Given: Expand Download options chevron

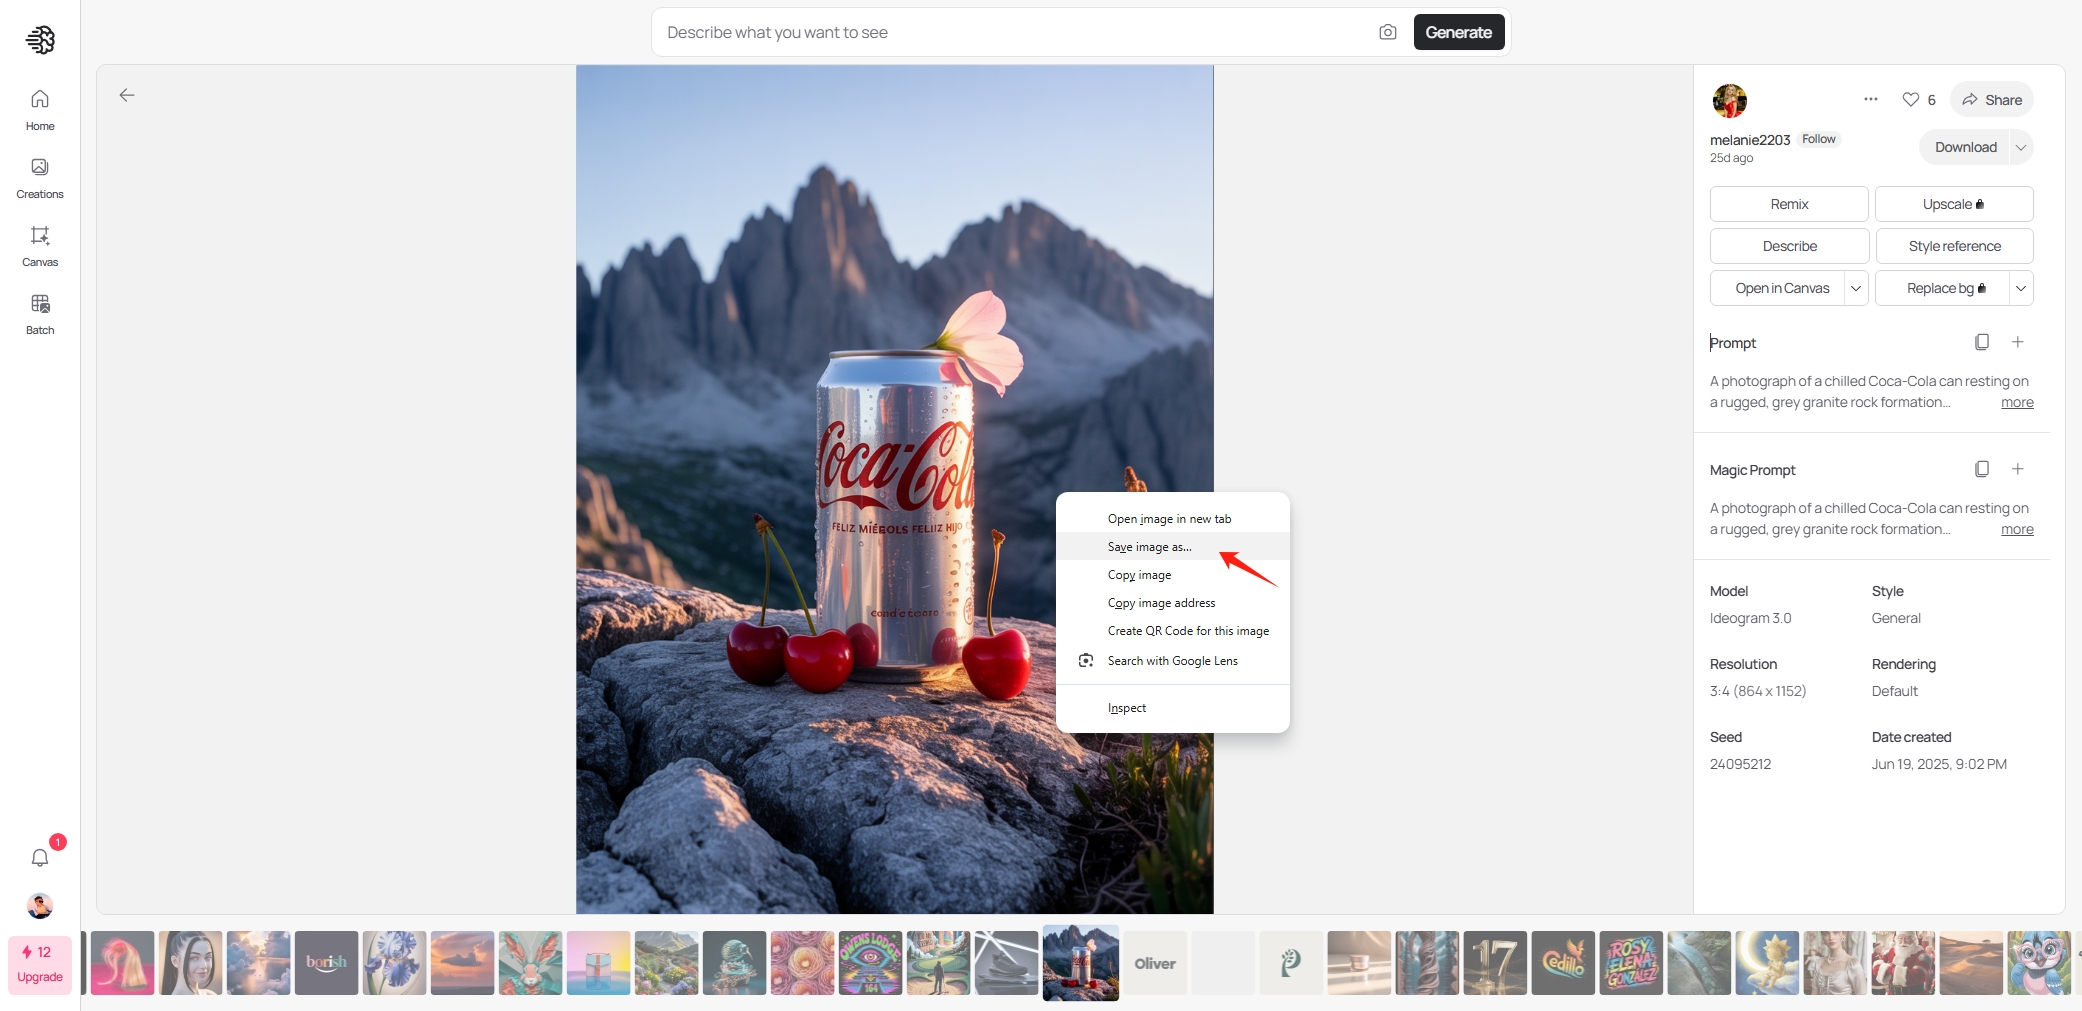Looking at the screenshot, I should pyautogui.click(x=2021, y=147).
